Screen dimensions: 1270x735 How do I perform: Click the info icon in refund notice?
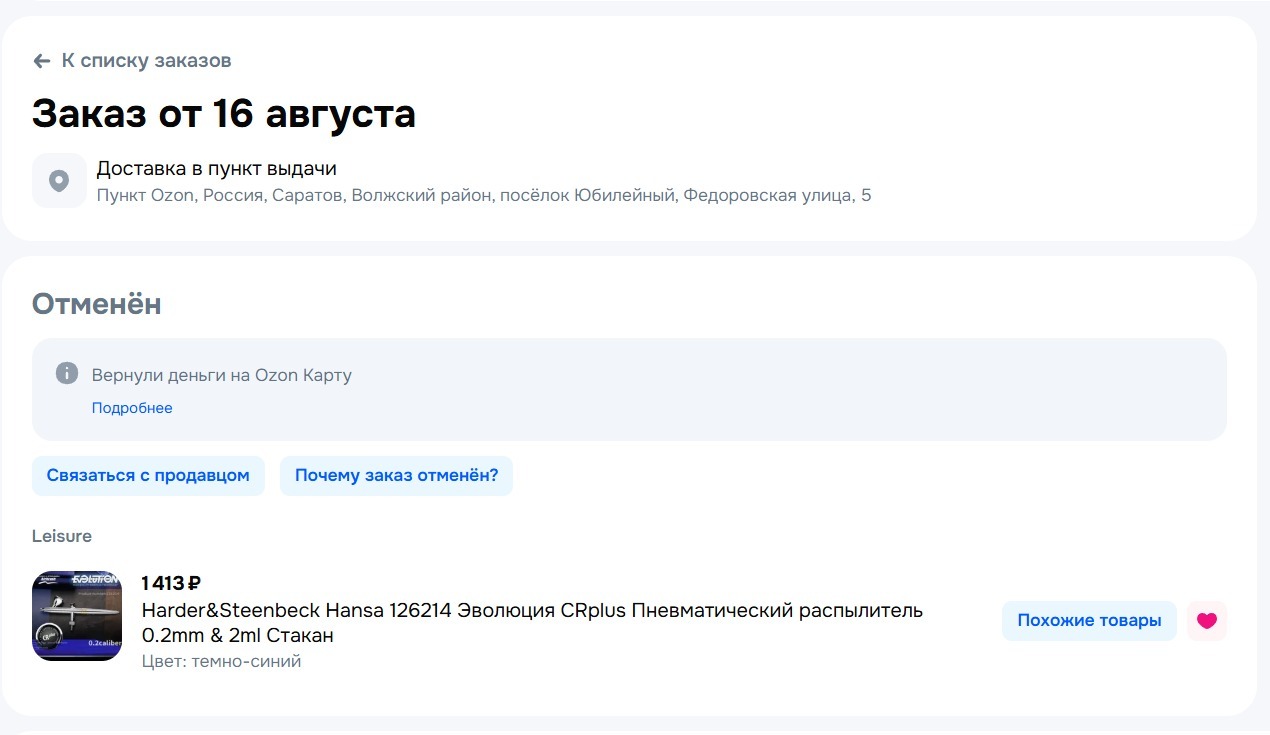(x=67, y=374)
